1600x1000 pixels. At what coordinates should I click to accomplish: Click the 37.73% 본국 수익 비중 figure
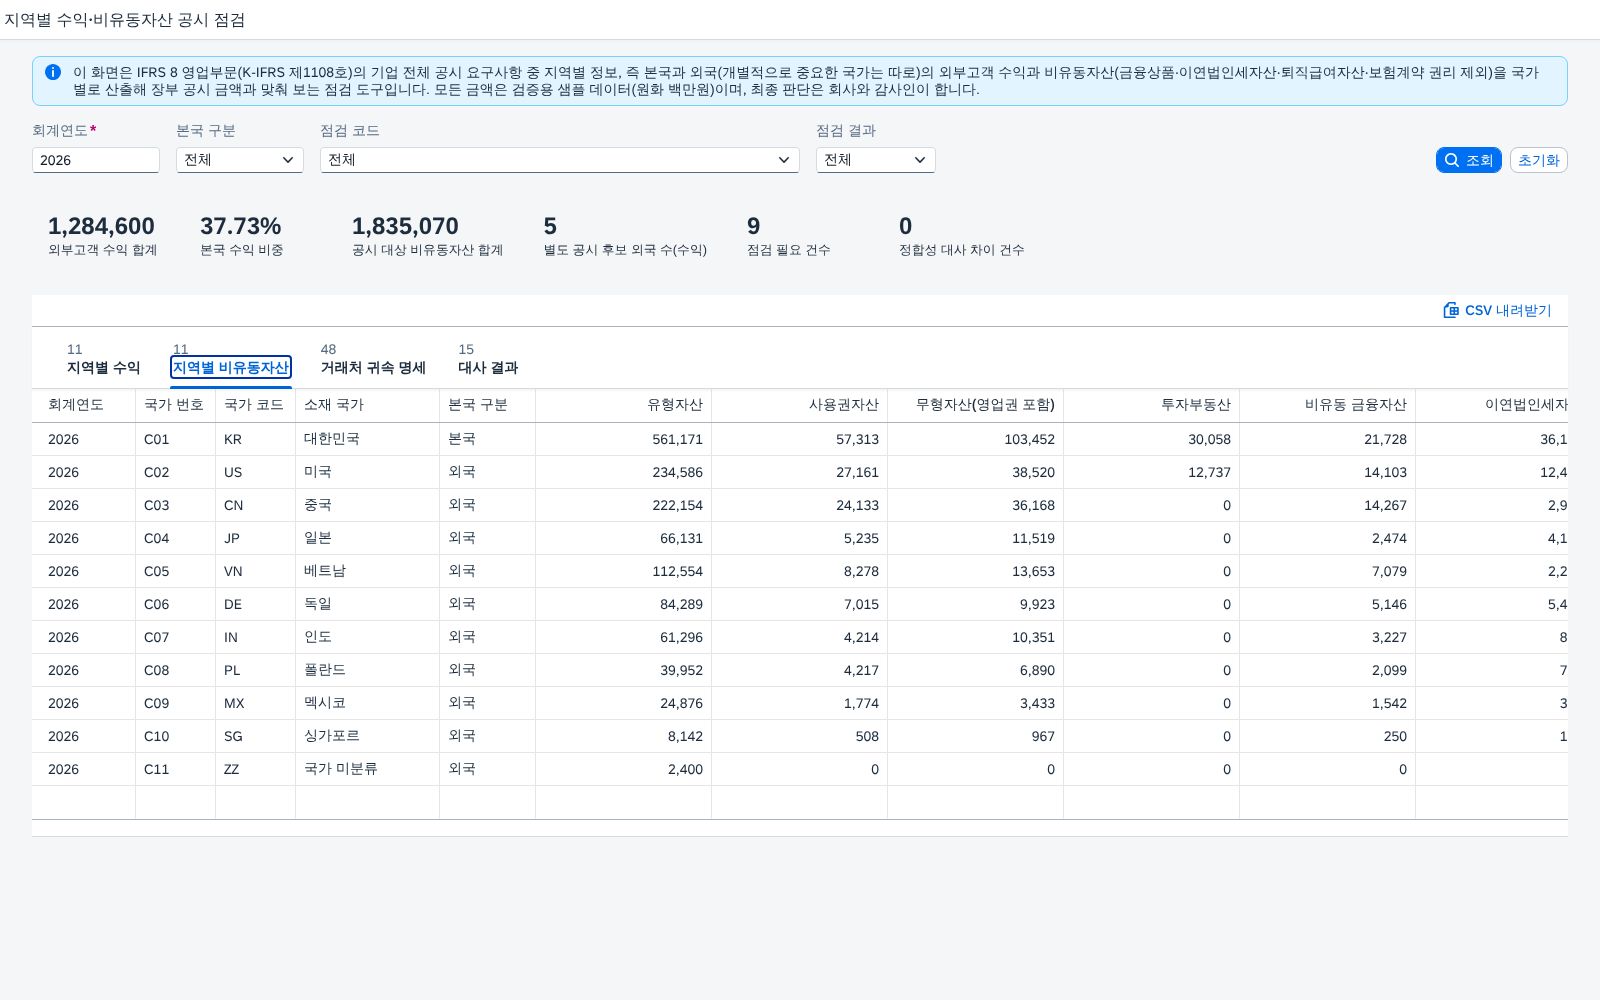coord(240,226)
